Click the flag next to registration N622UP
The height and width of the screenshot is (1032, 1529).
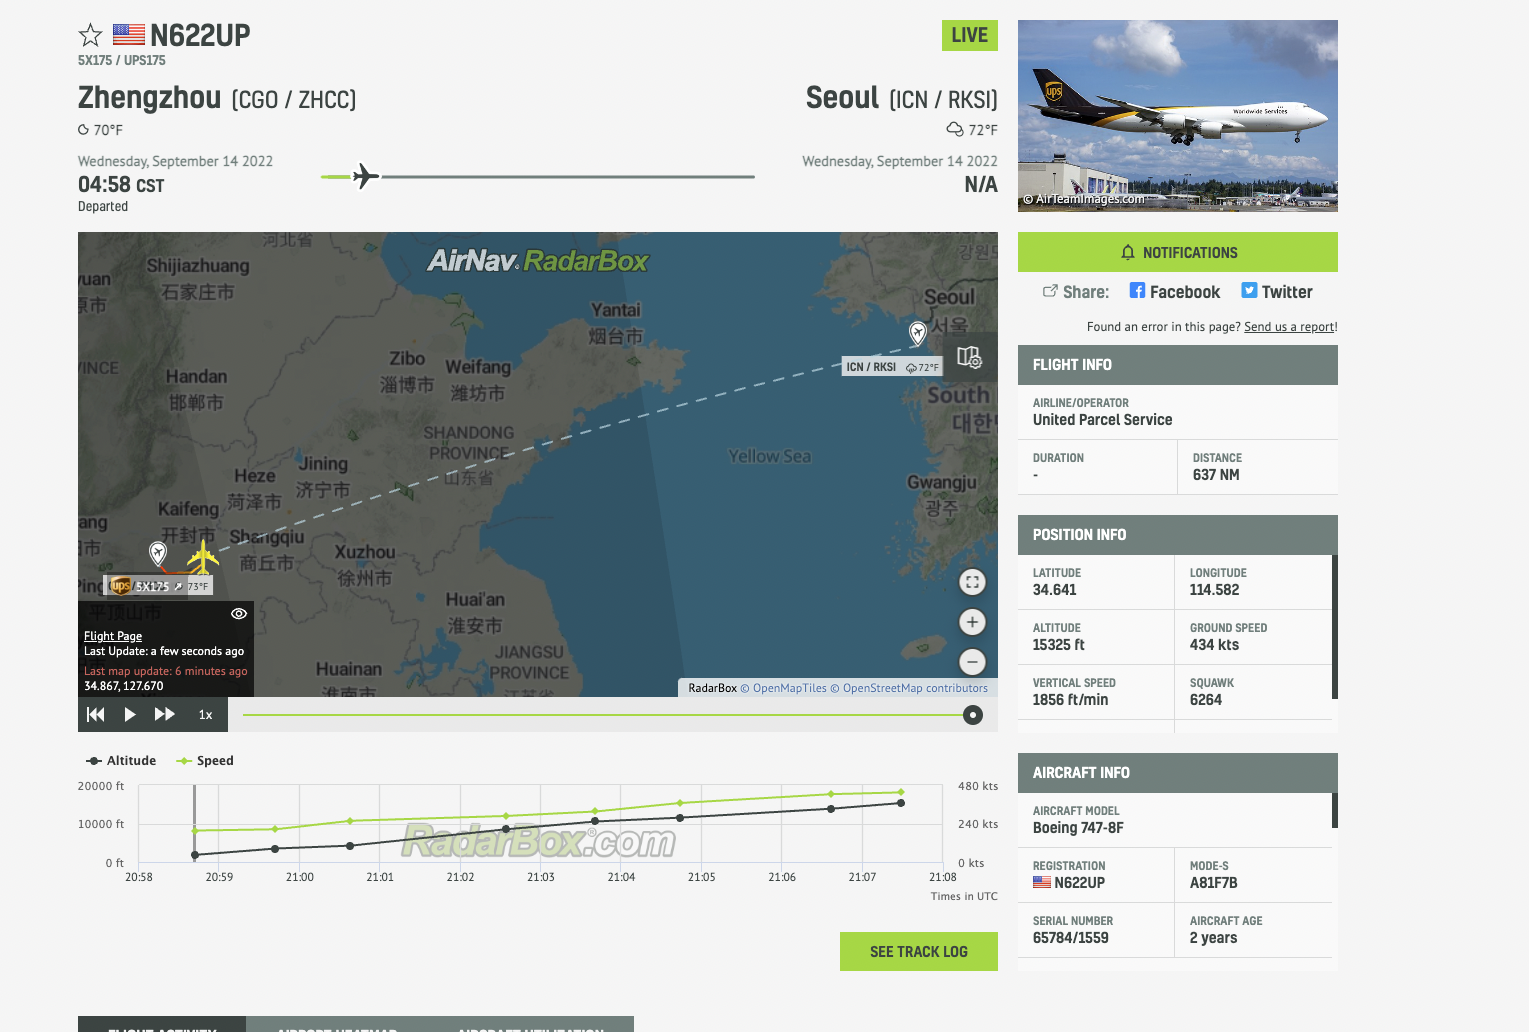pos(1042,882)
